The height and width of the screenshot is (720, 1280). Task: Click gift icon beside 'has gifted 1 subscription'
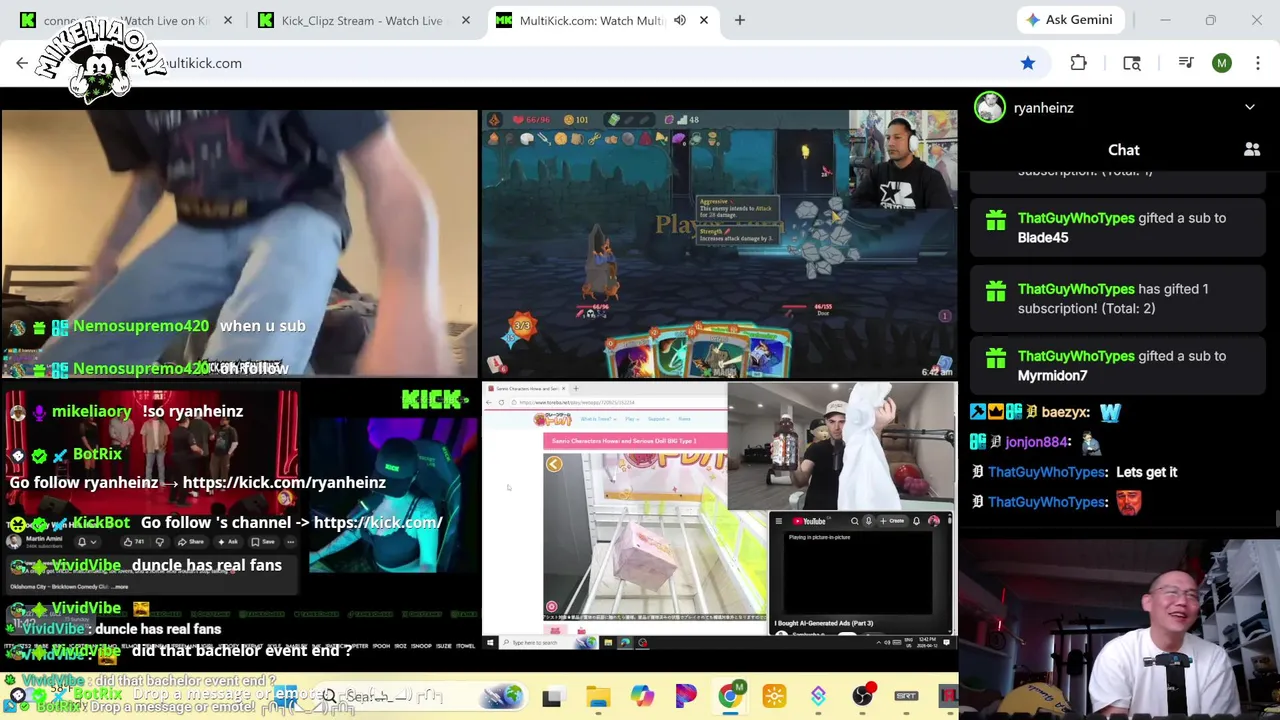[996, 292]
